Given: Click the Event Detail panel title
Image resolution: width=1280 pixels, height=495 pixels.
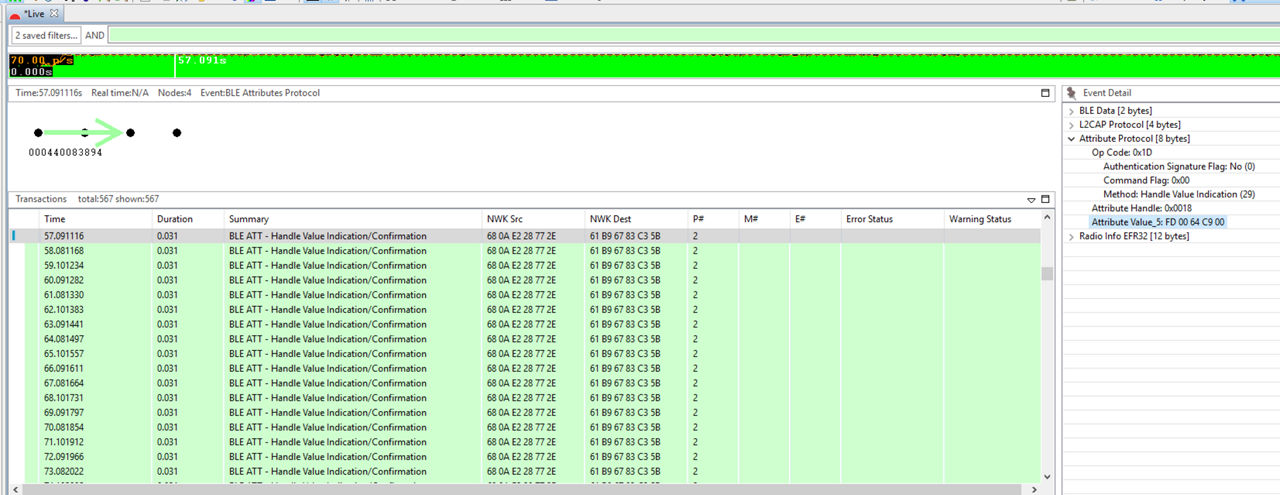Looking at the screenshot, I should [1107, 93].
